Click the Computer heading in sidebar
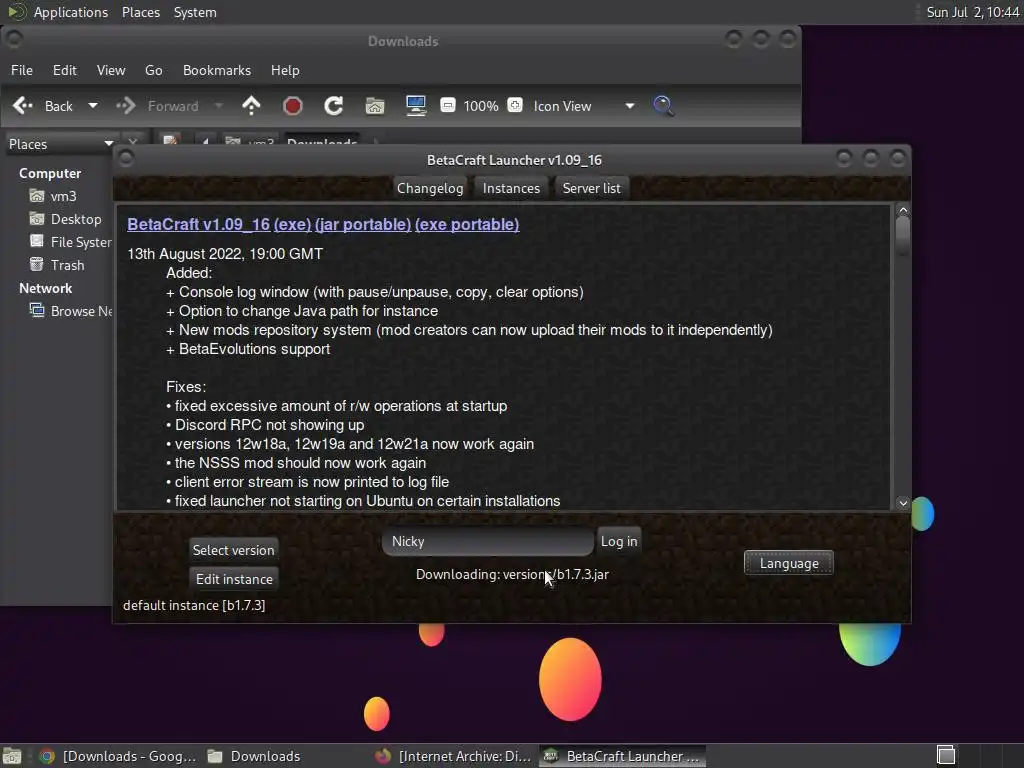This screenshot has height=768, width=1024. tap(50, 173)
